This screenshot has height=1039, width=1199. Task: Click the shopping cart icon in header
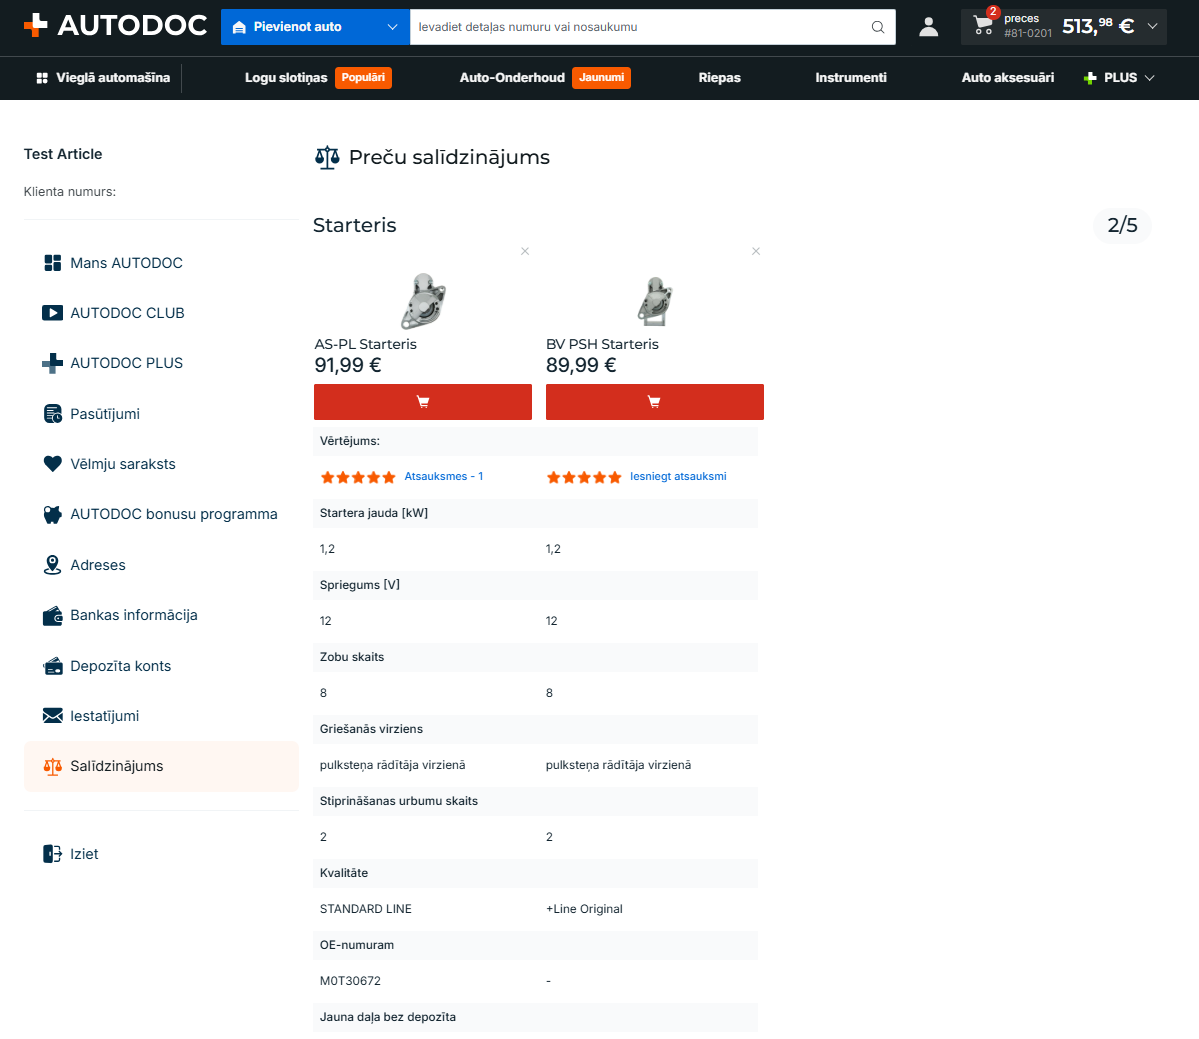coord(983,26)
